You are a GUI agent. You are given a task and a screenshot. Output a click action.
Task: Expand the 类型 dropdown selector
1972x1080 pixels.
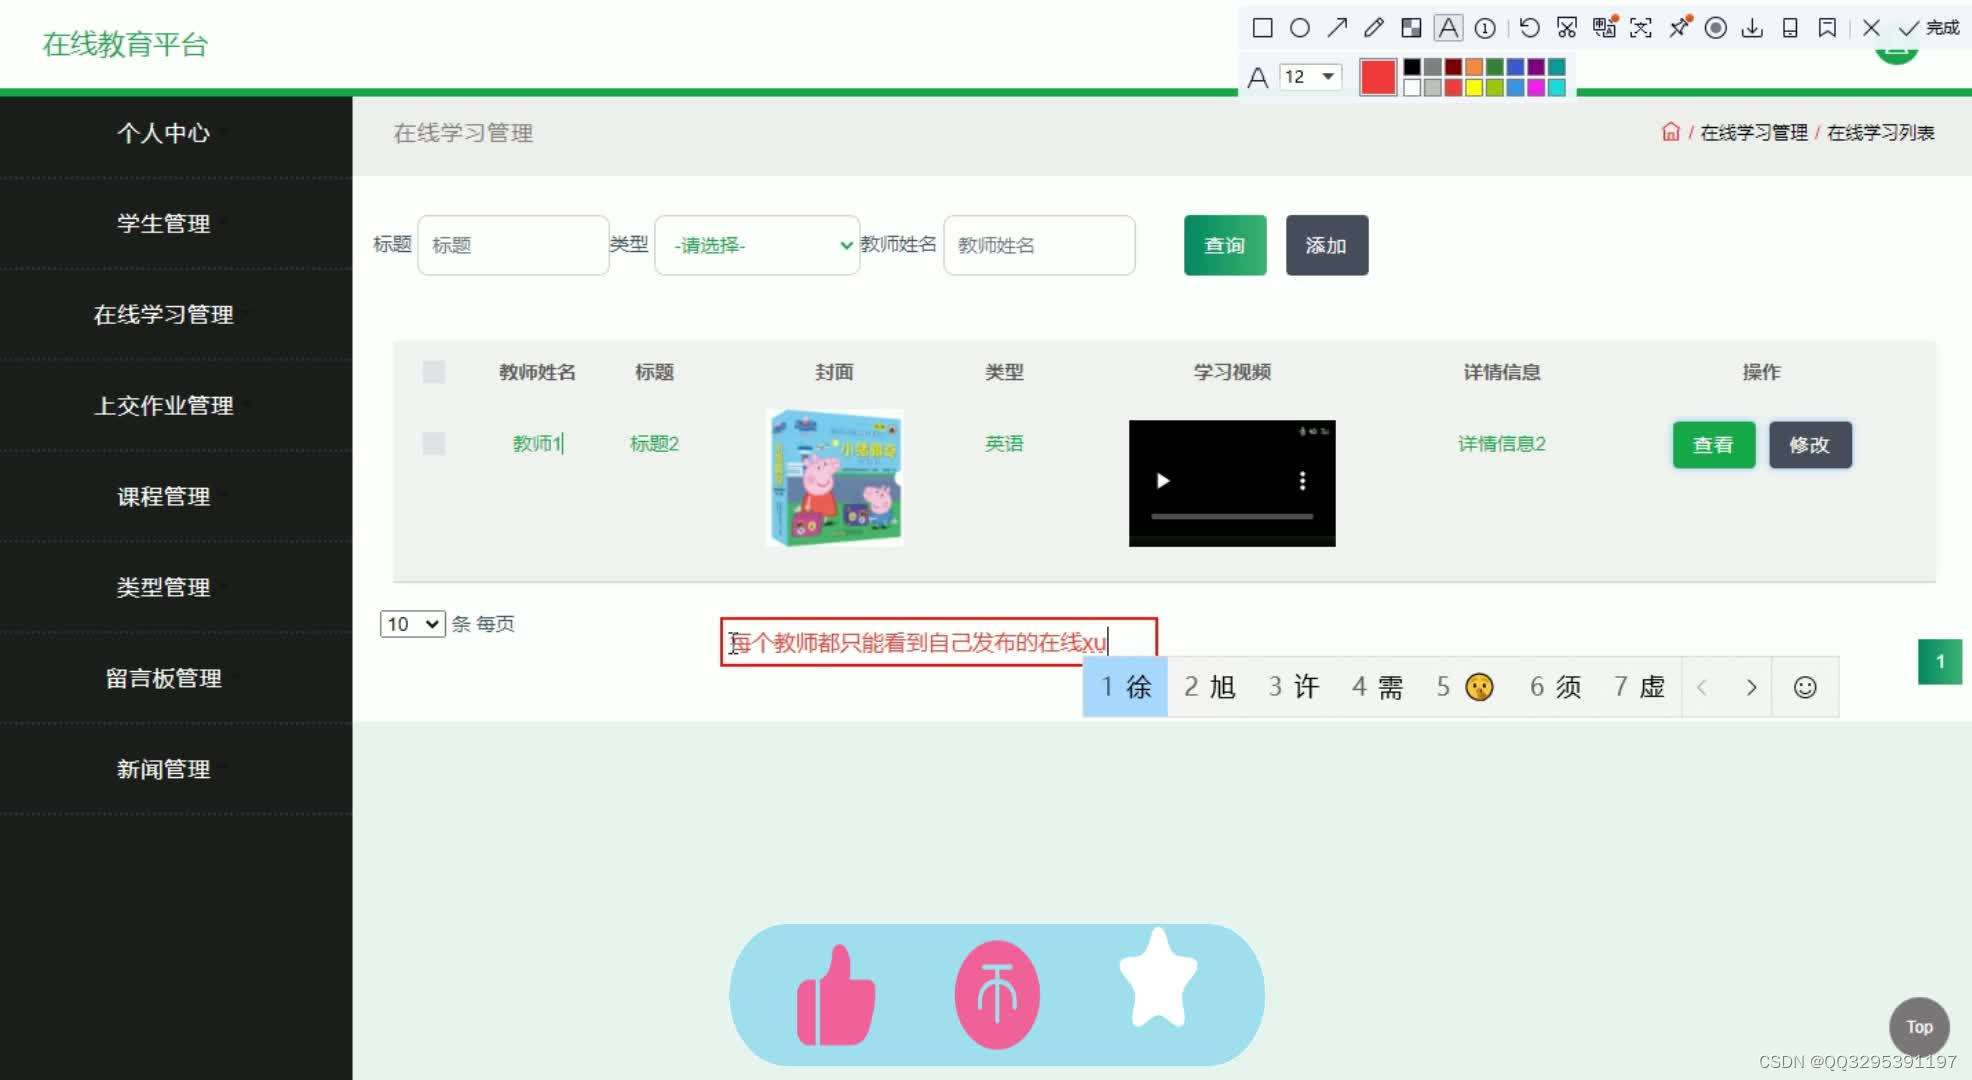point(754,245)
